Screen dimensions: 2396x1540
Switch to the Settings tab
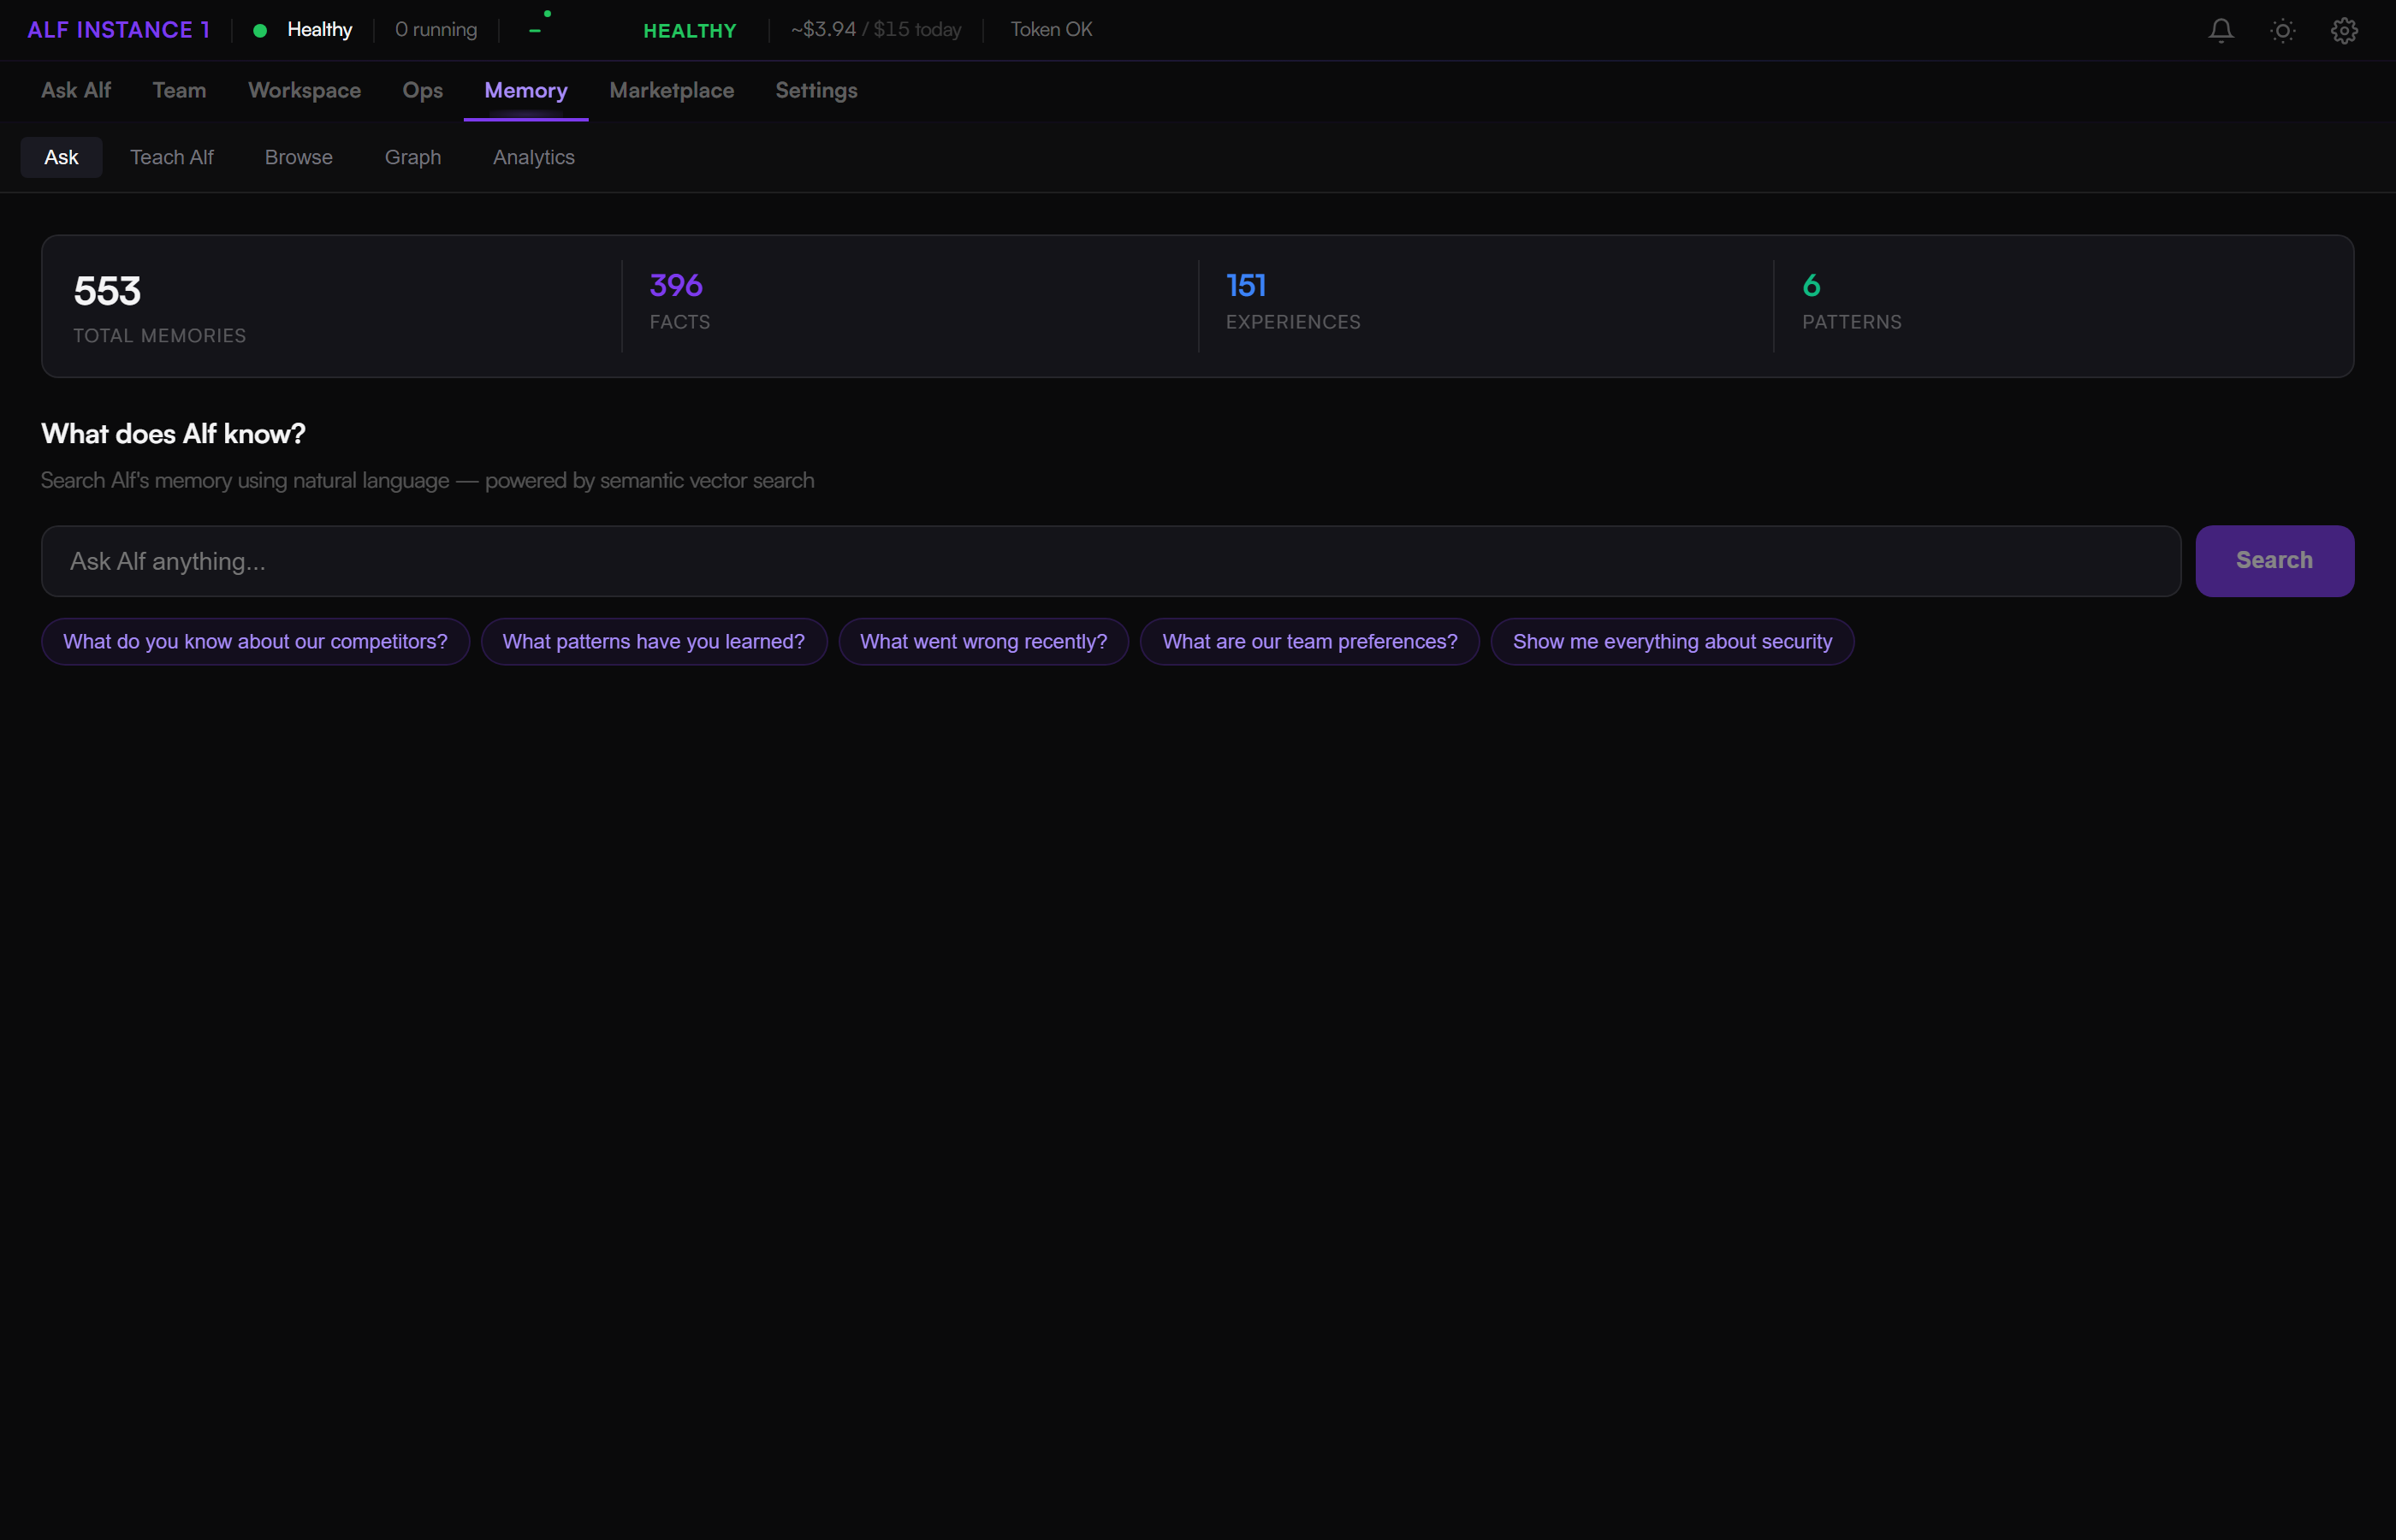816,90
